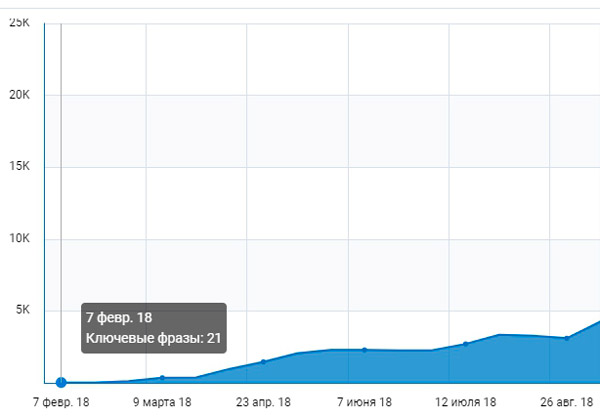Select the '23 апр. 18' x-axis label
This screenshot has height=418, width=600.
pyautogui.click(x=263, y=403)
